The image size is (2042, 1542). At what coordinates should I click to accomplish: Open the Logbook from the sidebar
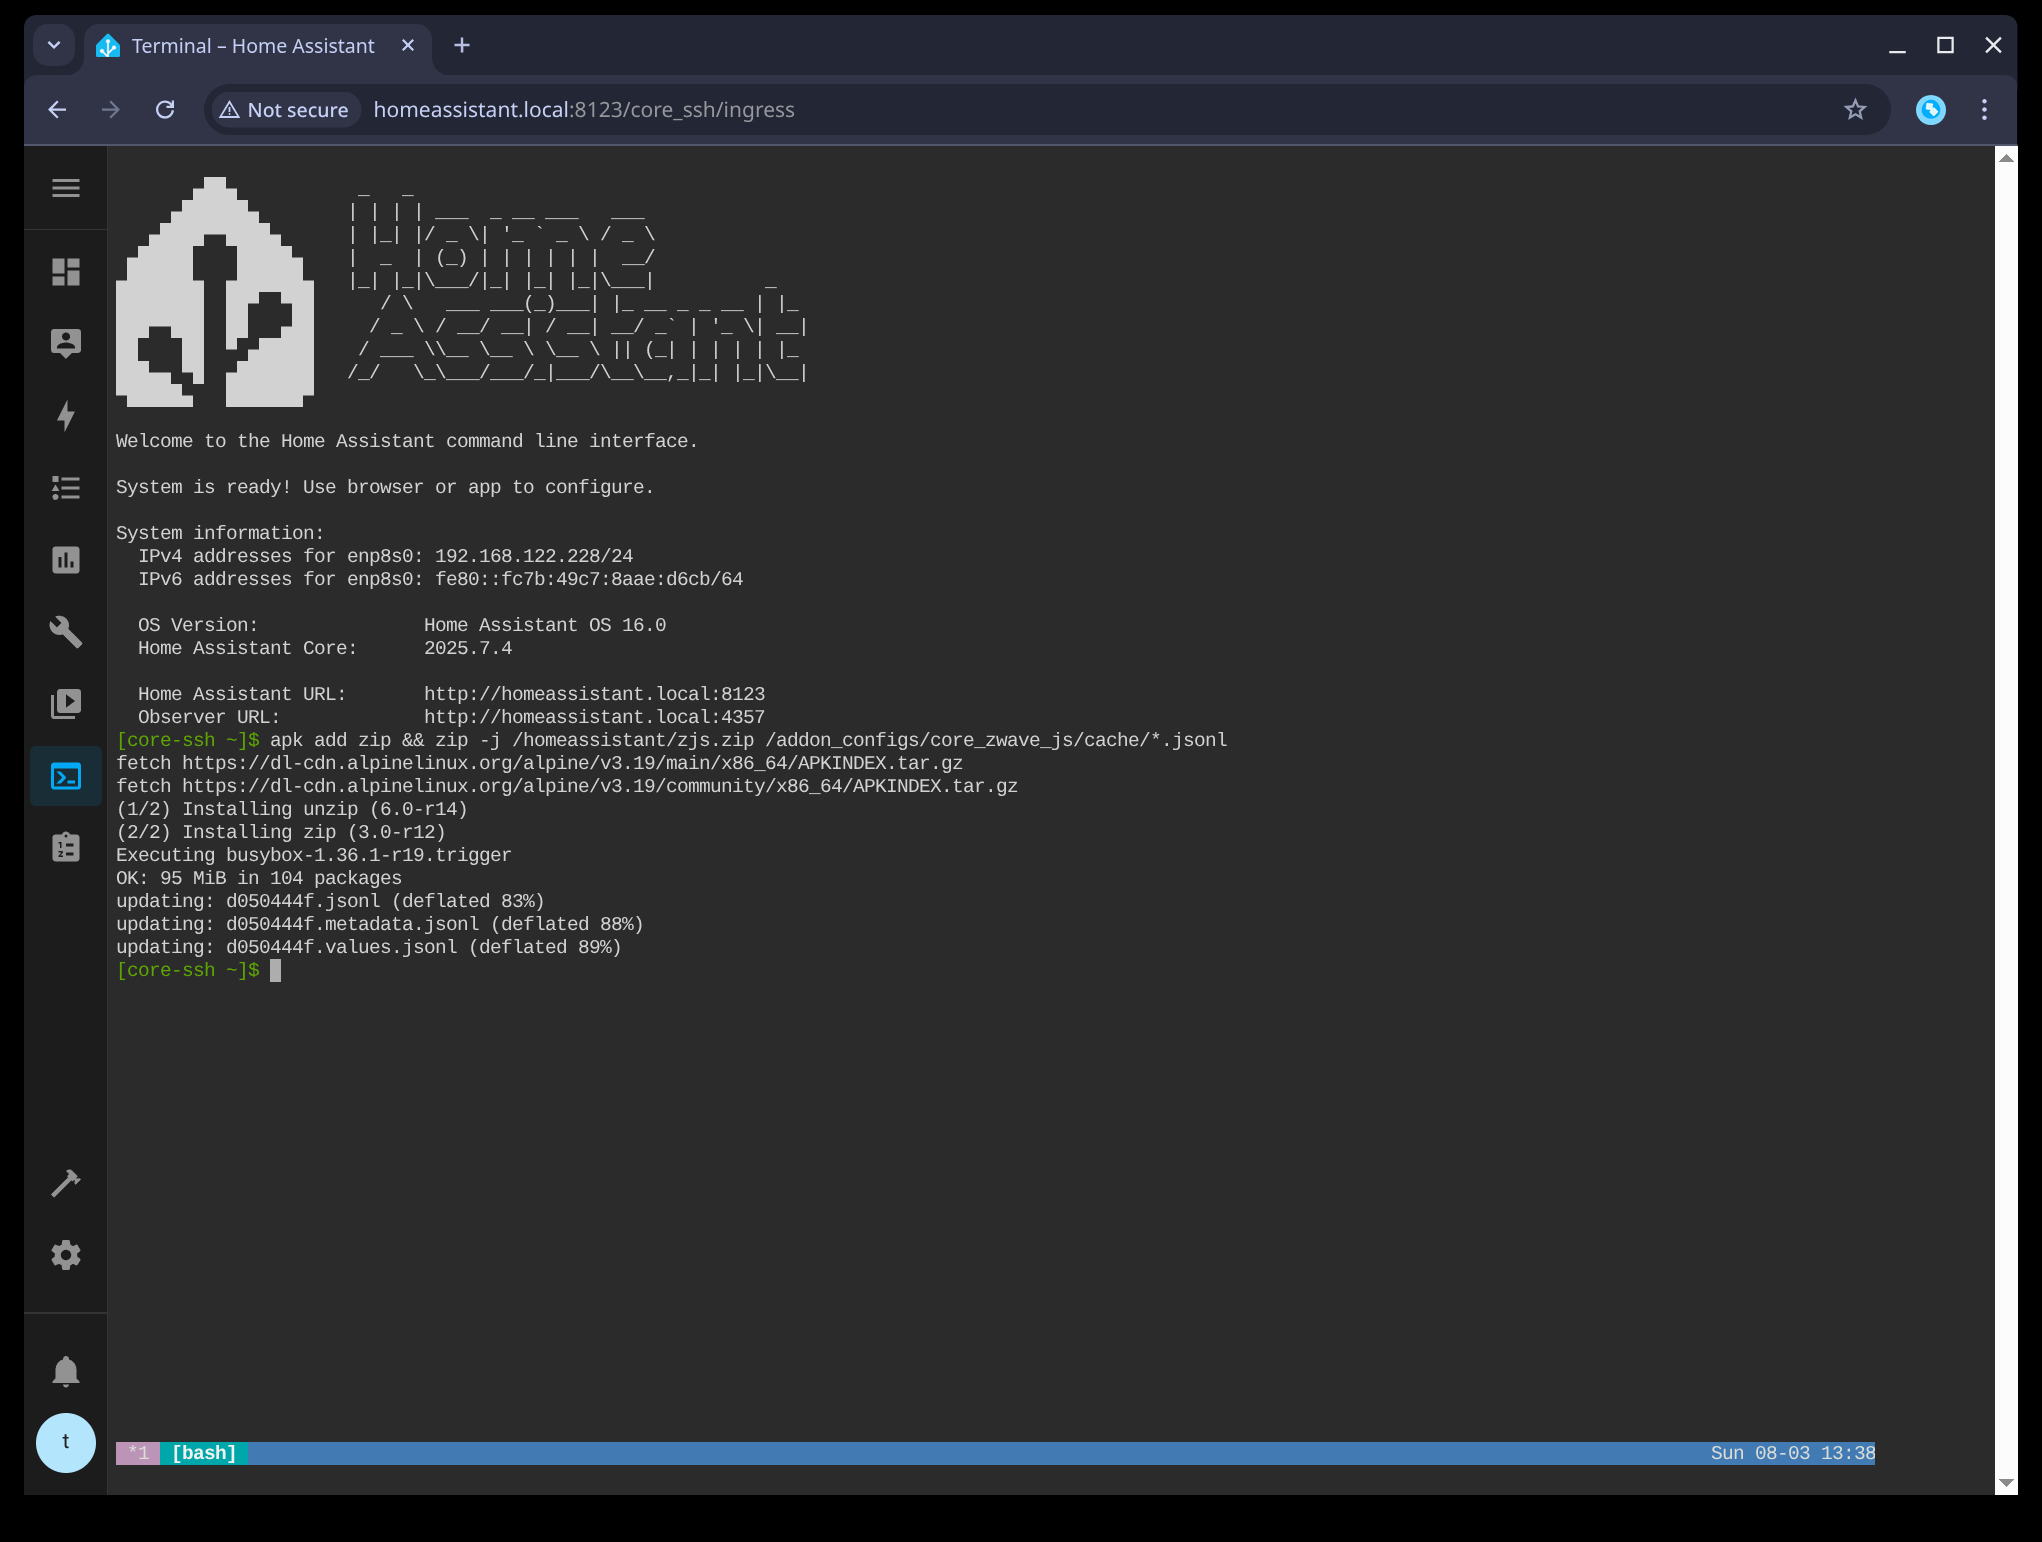(66, 488)
